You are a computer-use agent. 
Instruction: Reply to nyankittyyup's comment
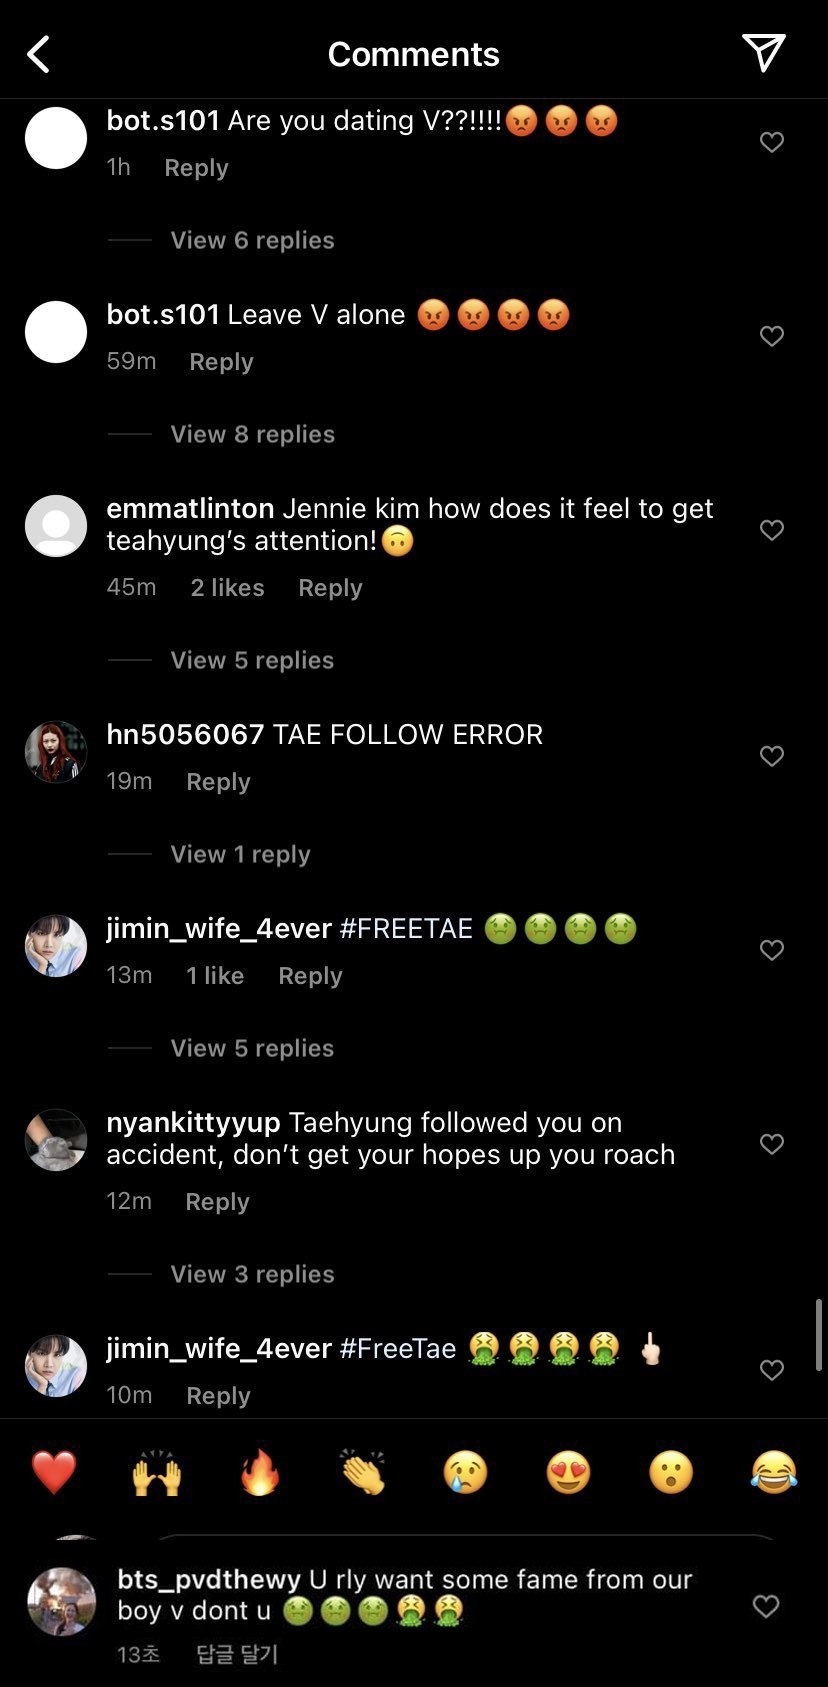coord(217,1201)
